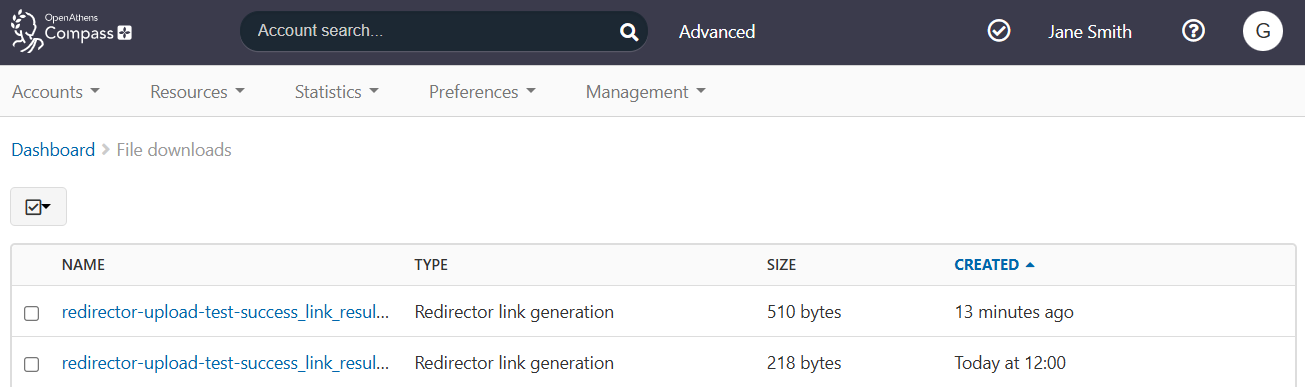Click Redirector link generation in 510 bytes row
Image resolution: width=1305 pixels, height=387 pixels.
tap(514, 312)
